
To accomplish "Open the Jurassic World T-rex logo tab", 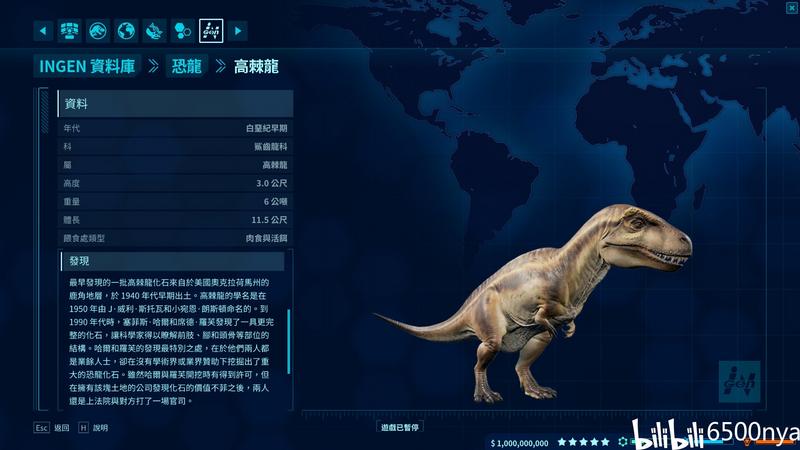I will (97, 31).
